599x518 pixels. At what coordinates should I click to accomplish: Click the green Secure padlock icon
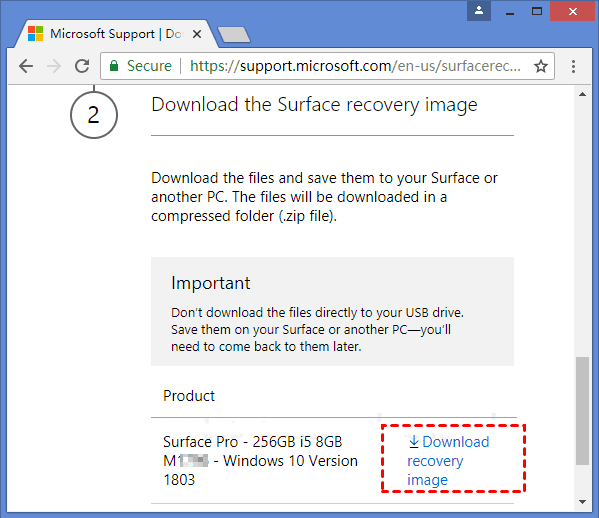tap(114, 66)
